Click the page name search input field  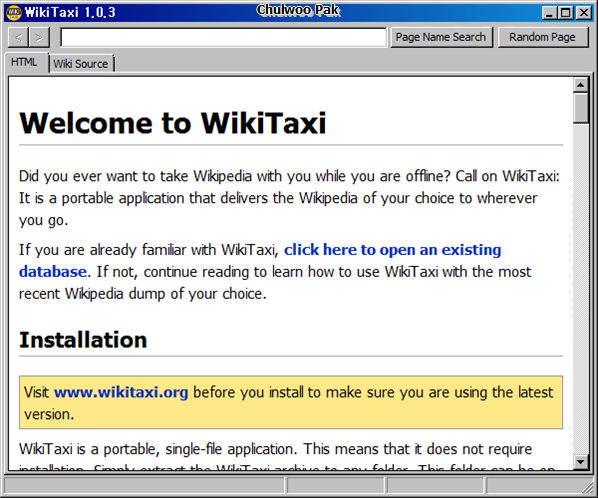pos(223,37)
